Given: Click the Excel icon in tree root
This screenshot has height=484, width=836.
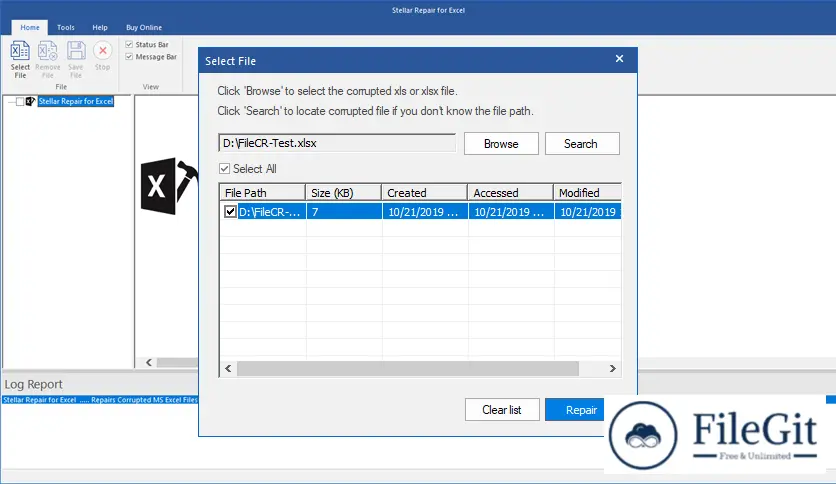Looking at the screenshot, I should 30,101.
